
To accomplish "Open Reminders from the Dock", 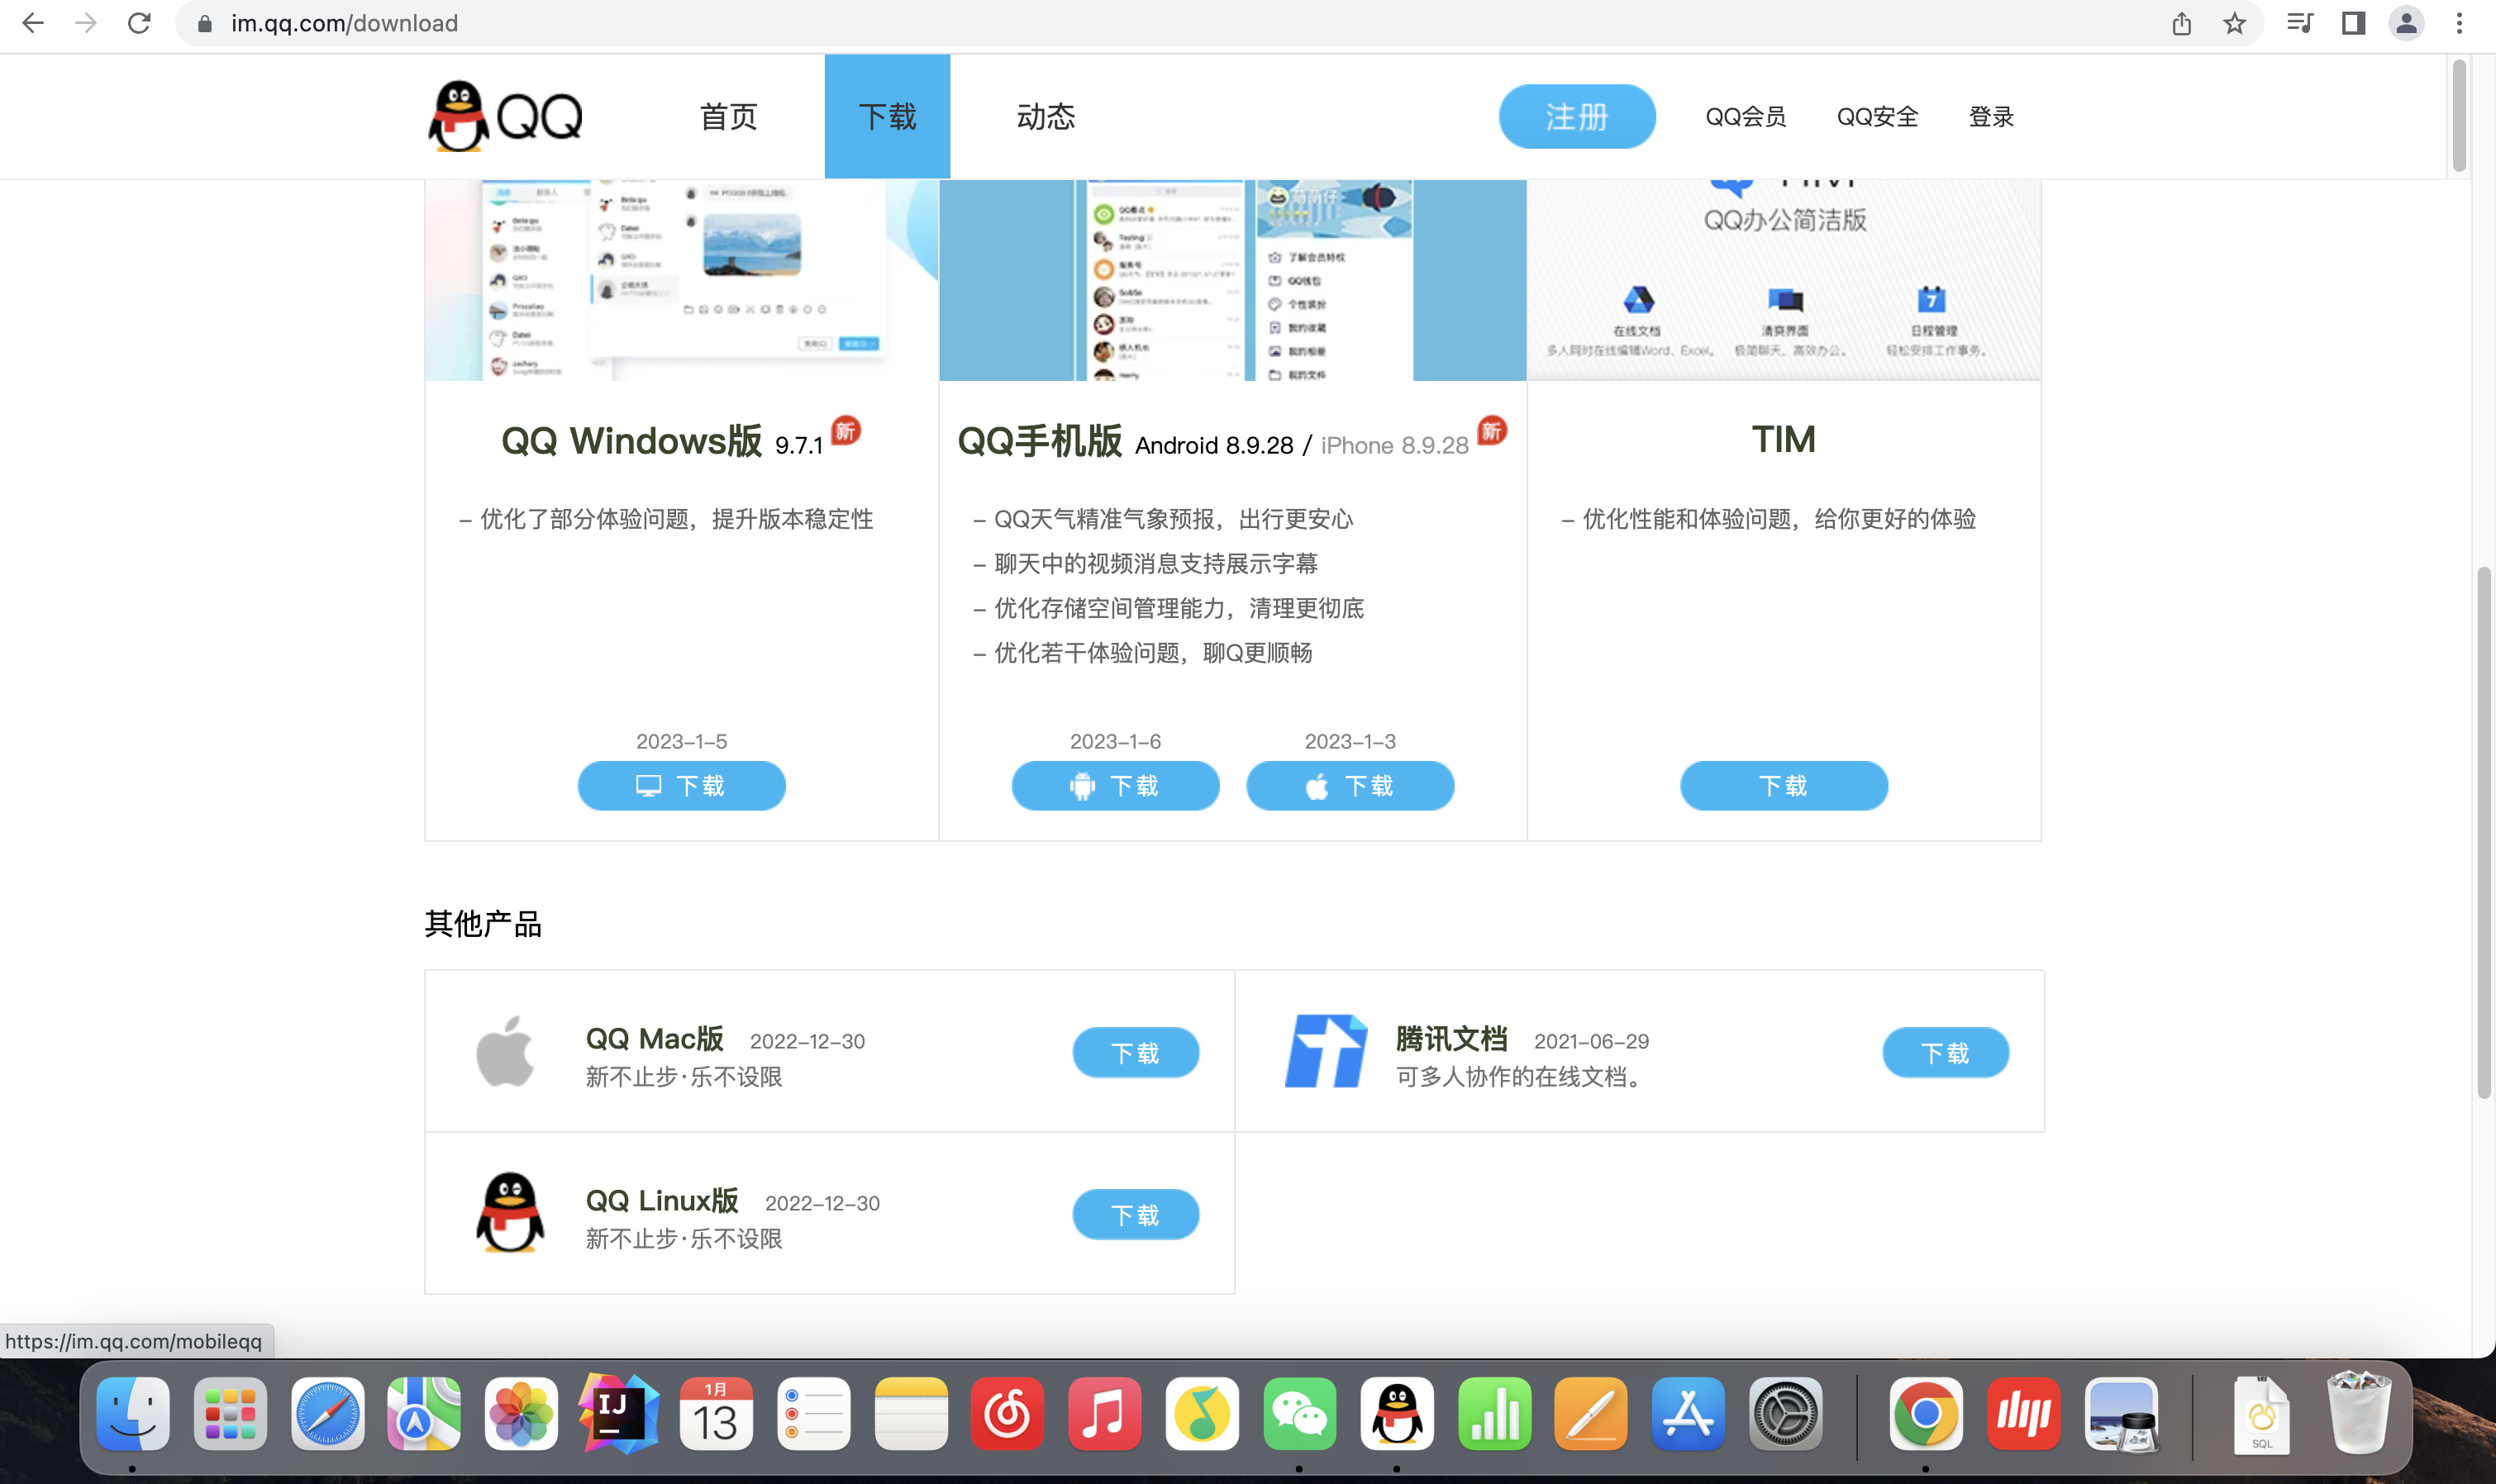I will (813, 1413).
